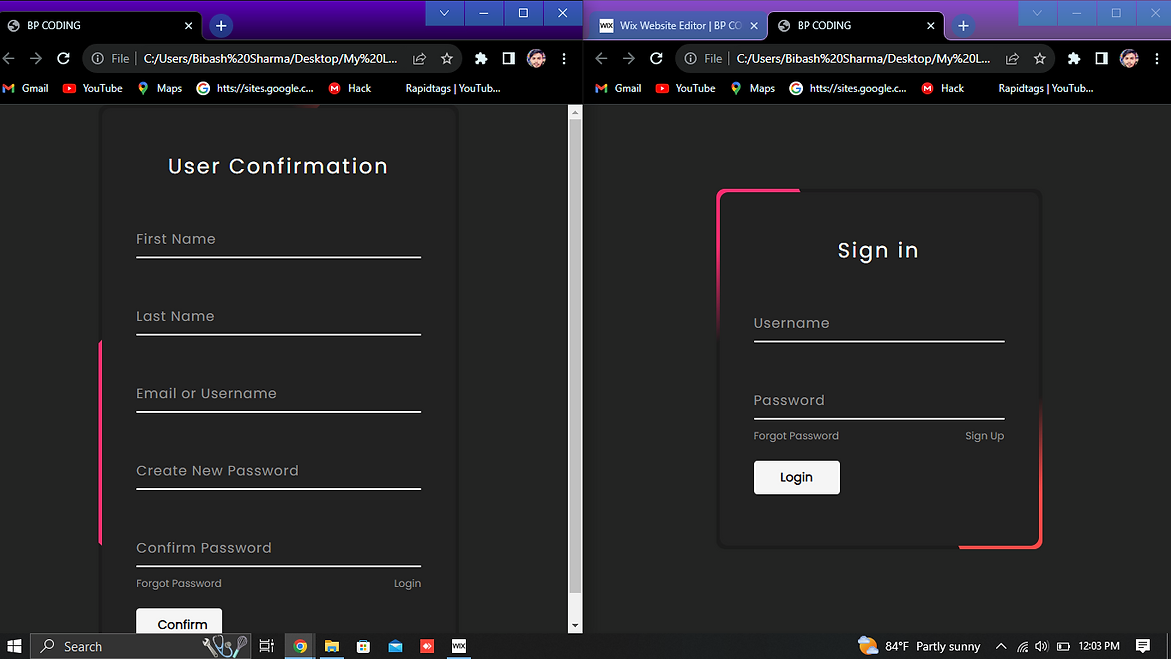
Task: Click the share icon in the left address bar
Action: (x=420, y=59)
